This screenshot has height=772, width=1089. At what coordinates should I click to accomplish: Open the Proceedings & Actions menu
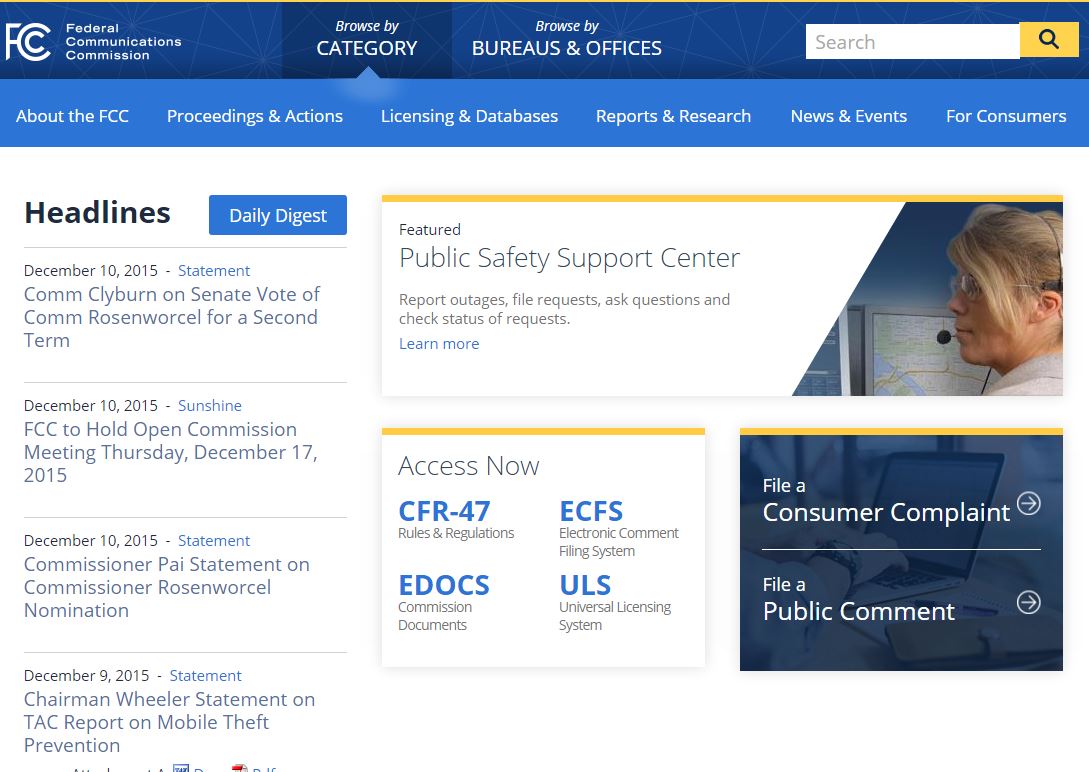coord(254,116)
